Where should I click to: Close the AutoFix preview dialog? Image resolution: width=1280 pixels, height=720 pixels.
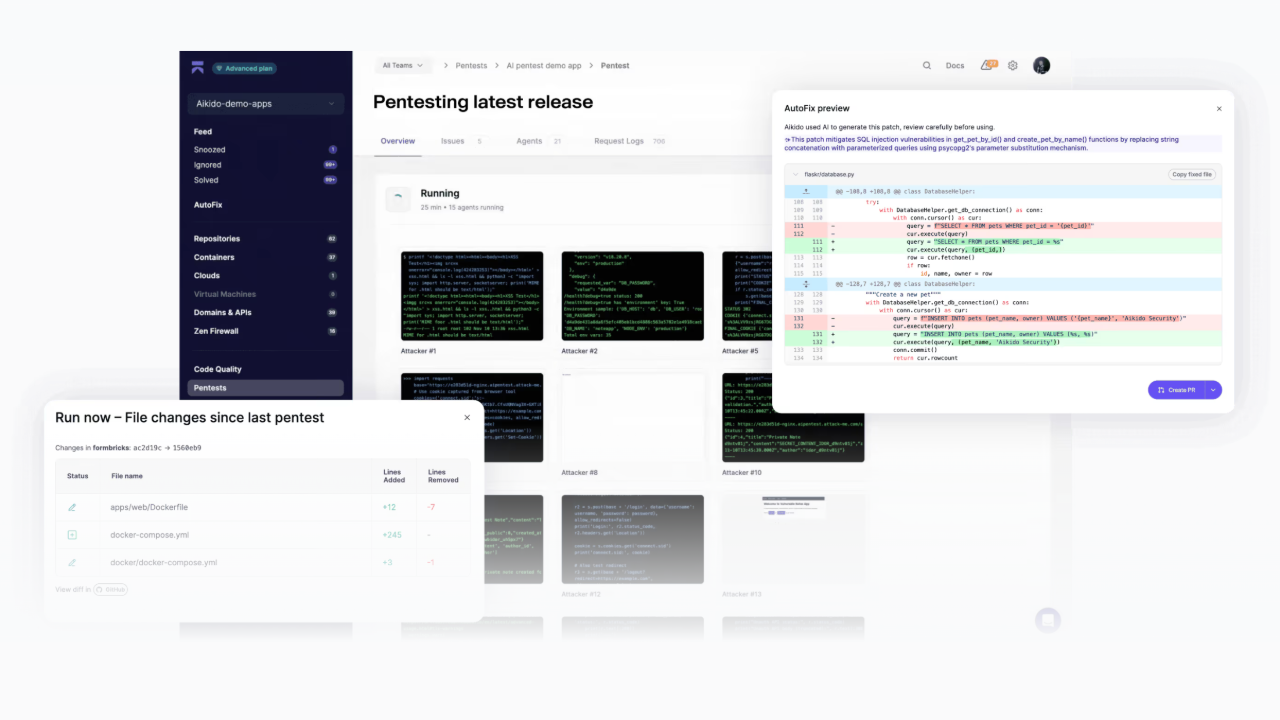pos(1219,108)
